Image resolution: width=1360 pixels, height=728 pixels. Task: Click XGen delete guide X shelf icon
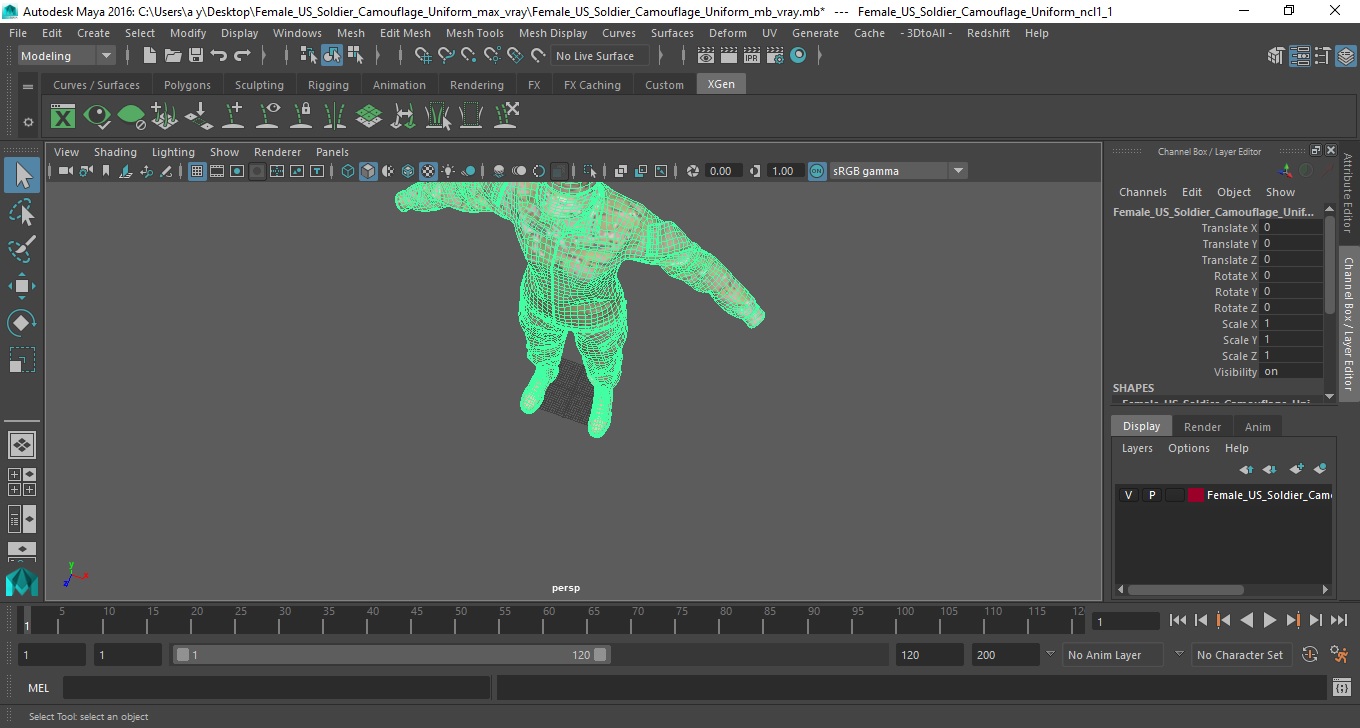(505, 117)
